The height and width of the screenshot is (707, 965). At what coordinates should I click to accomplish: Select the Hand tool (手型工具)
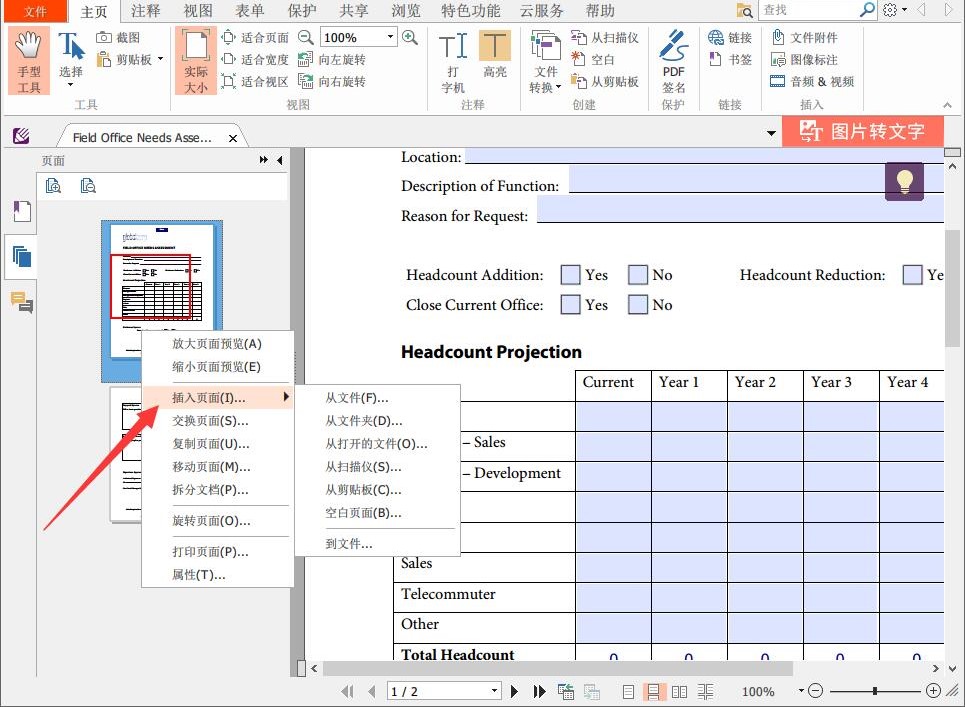[29, 61]
